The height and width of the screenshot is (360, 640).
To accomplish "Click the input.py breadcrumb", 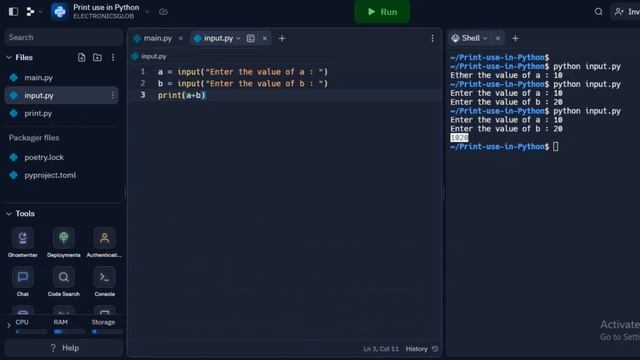I will 149,56.
